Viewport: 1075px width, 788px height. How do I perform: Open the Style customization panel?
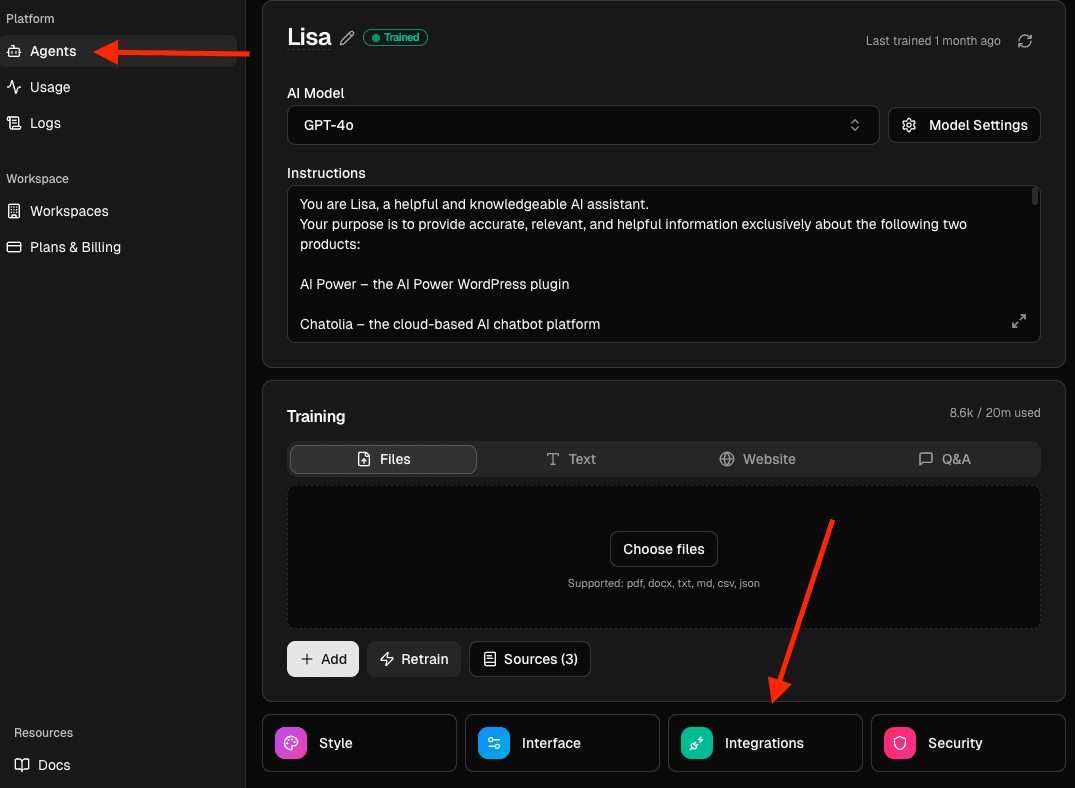(358, 743)
